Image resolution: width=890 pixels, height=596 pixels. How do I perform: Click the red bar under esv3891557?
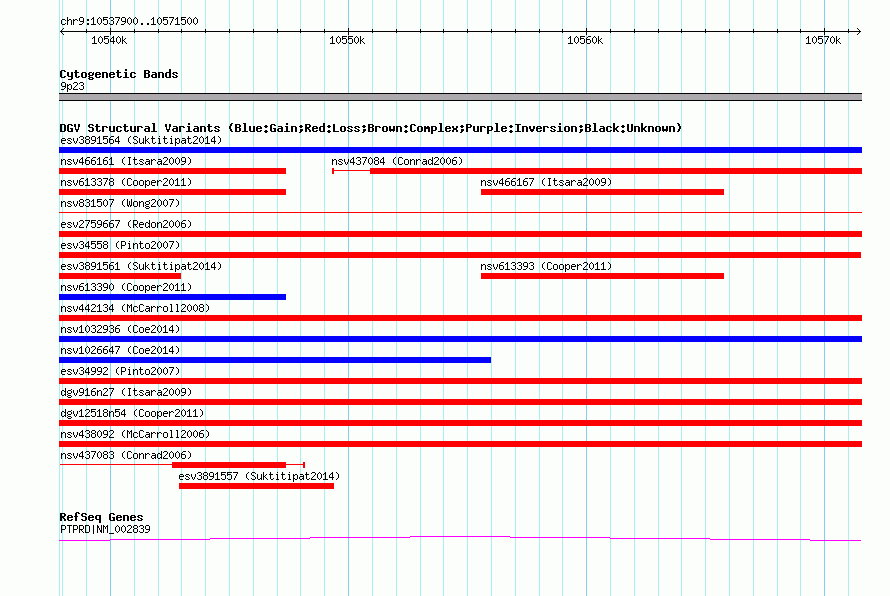[x=257, y=486]
